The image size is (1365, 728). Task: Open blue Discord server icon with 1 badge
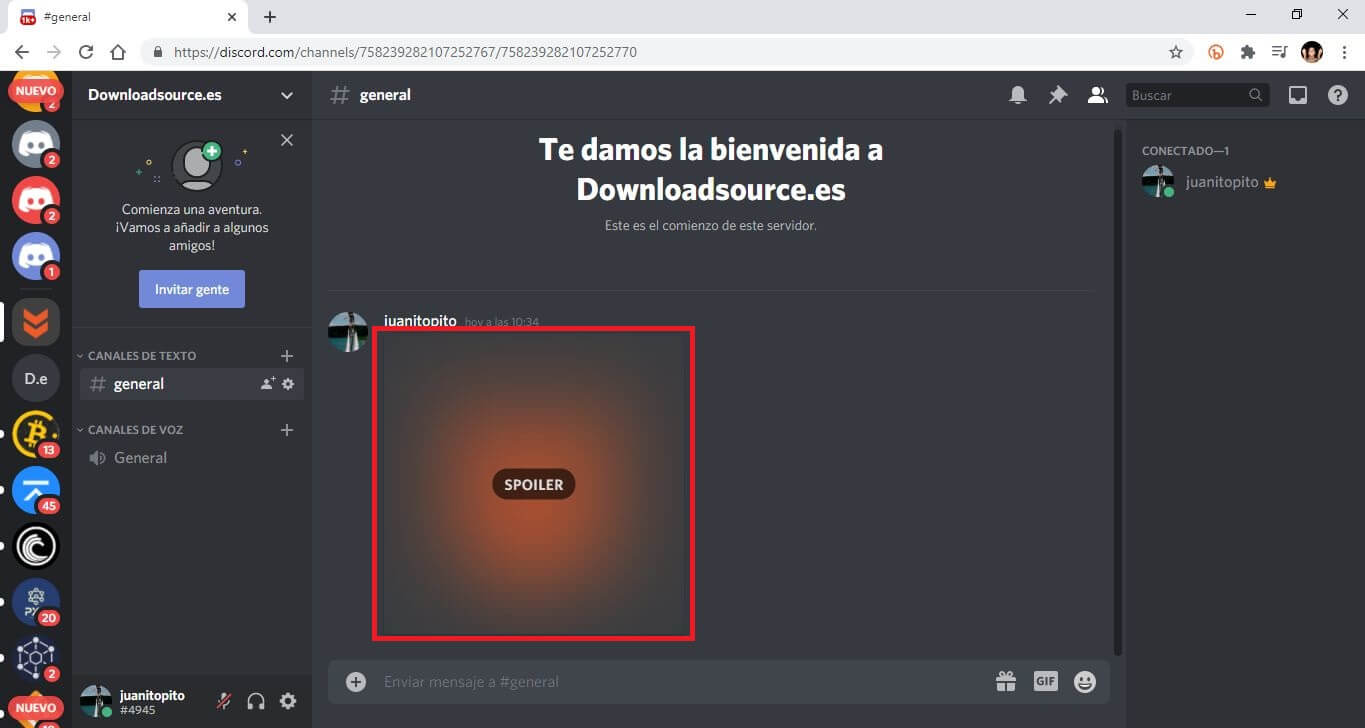pyautogui.click(x=36, y=256)
